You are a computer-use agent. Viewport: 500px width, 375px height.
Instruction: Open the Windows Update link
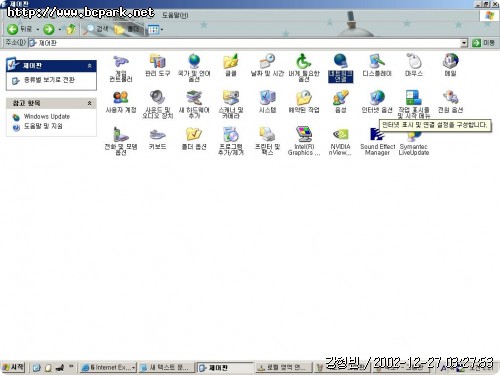click(x=47, y=116)
